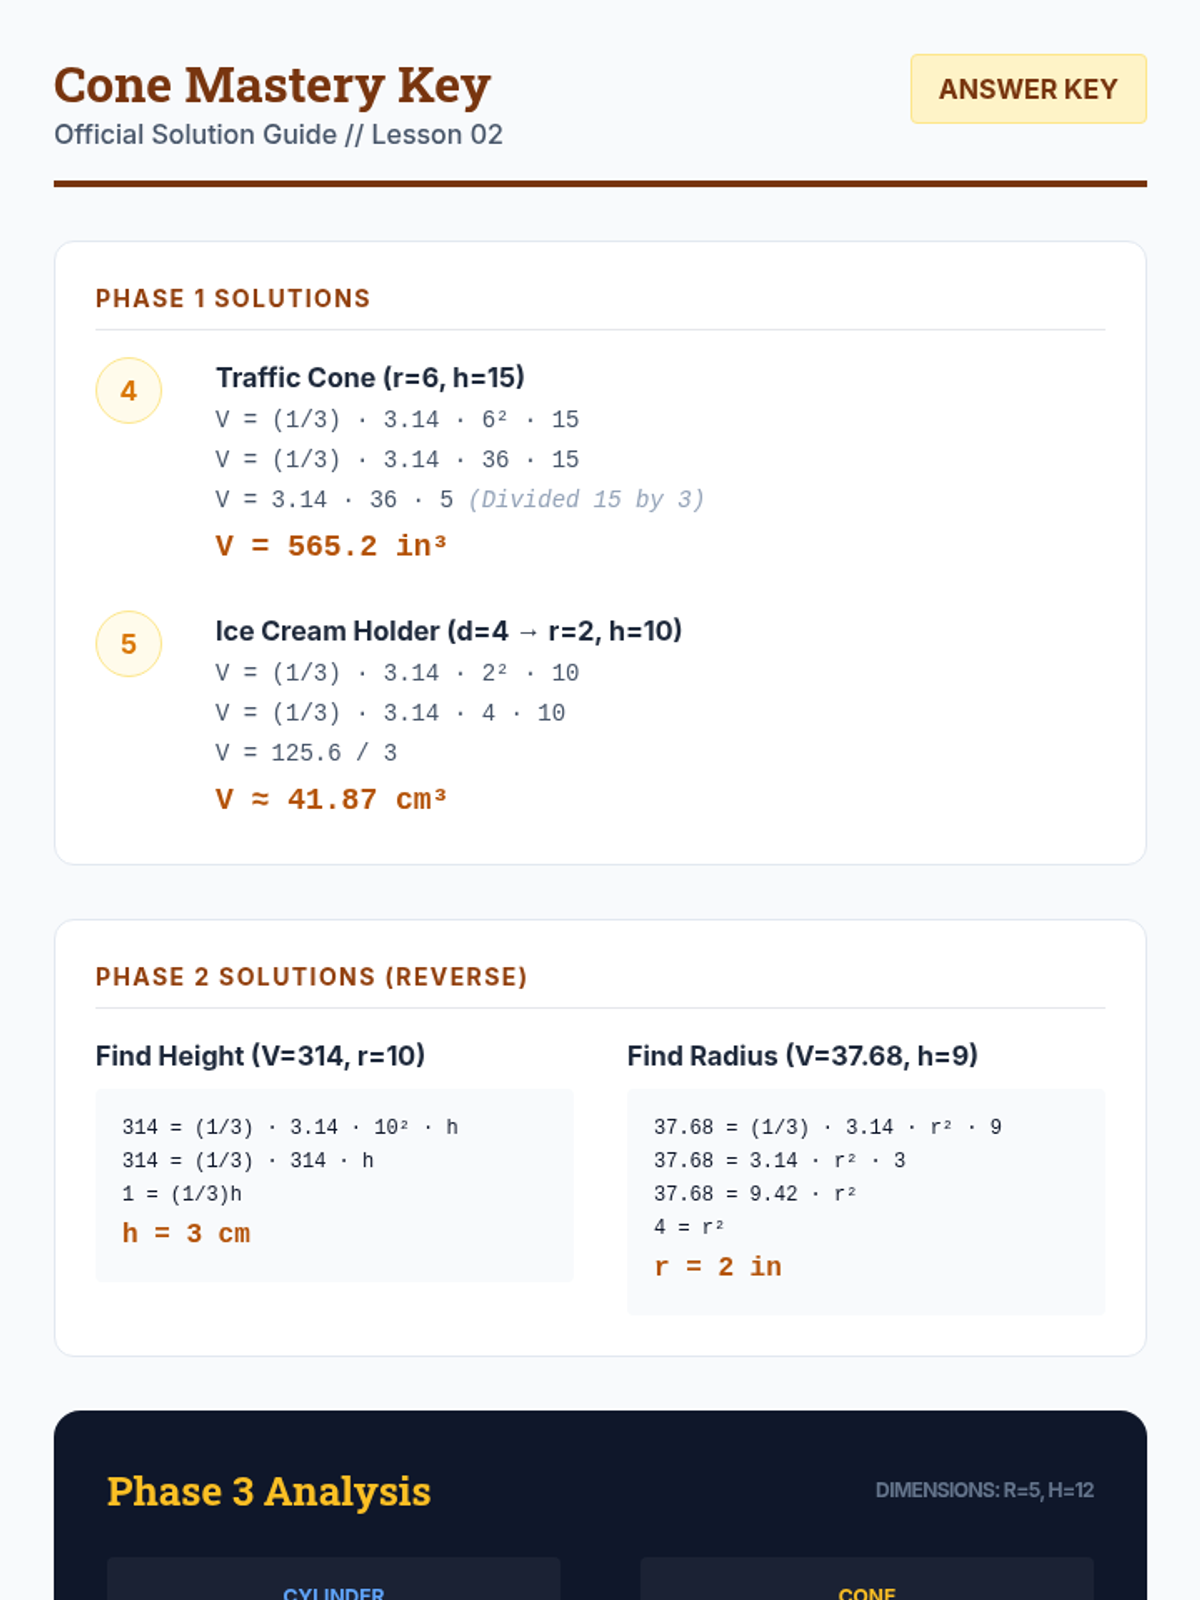Click the V = 565.2 in³ answer
Viewport: 1200px width, 1600px height.
coord(331,546)
